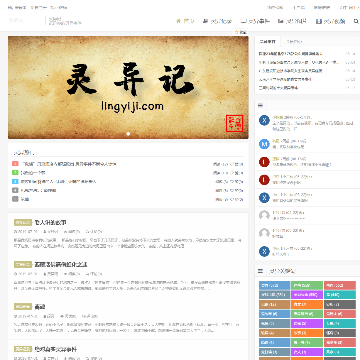Open last comment's blue X avatar
360x360 pixels.
tap(264, 251)
